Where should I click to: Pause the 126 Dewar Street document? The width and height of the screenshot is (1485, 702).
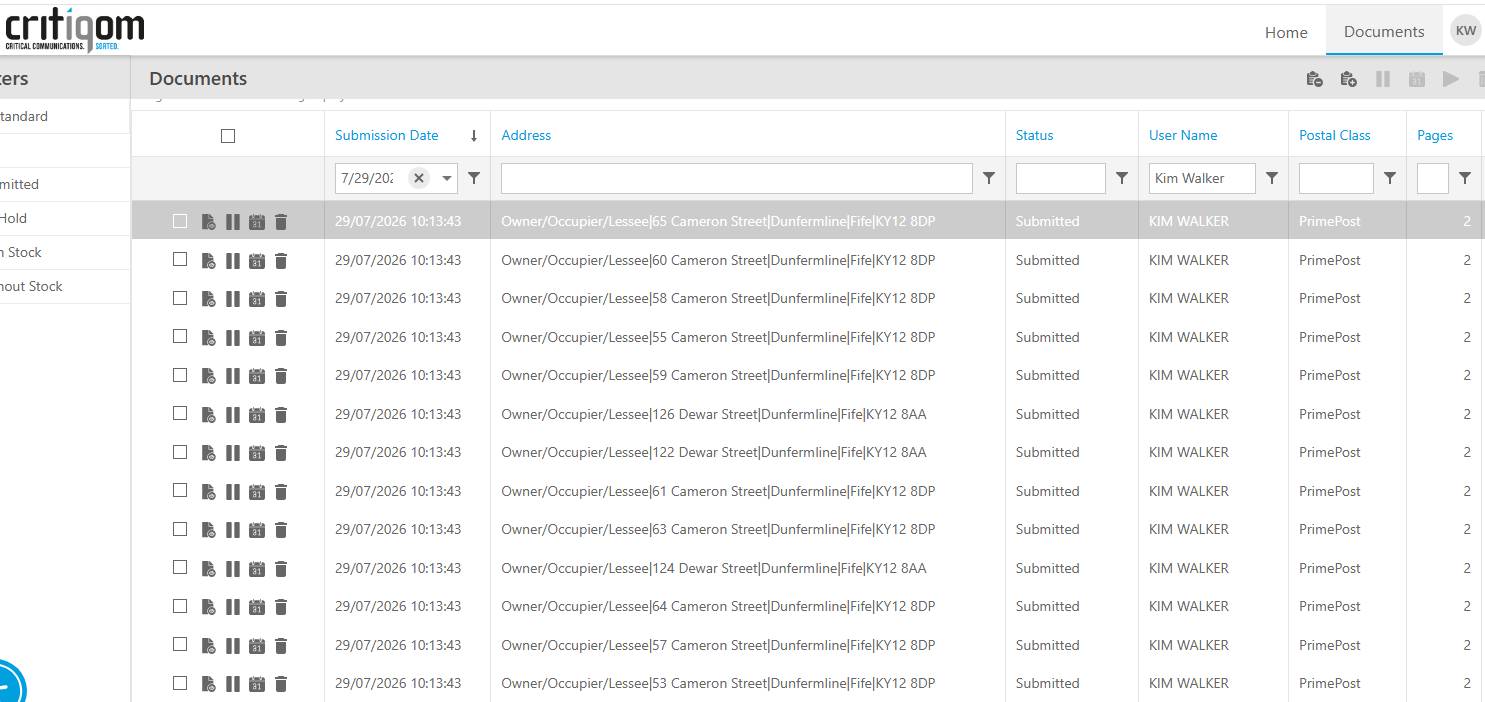pos(233,415)
